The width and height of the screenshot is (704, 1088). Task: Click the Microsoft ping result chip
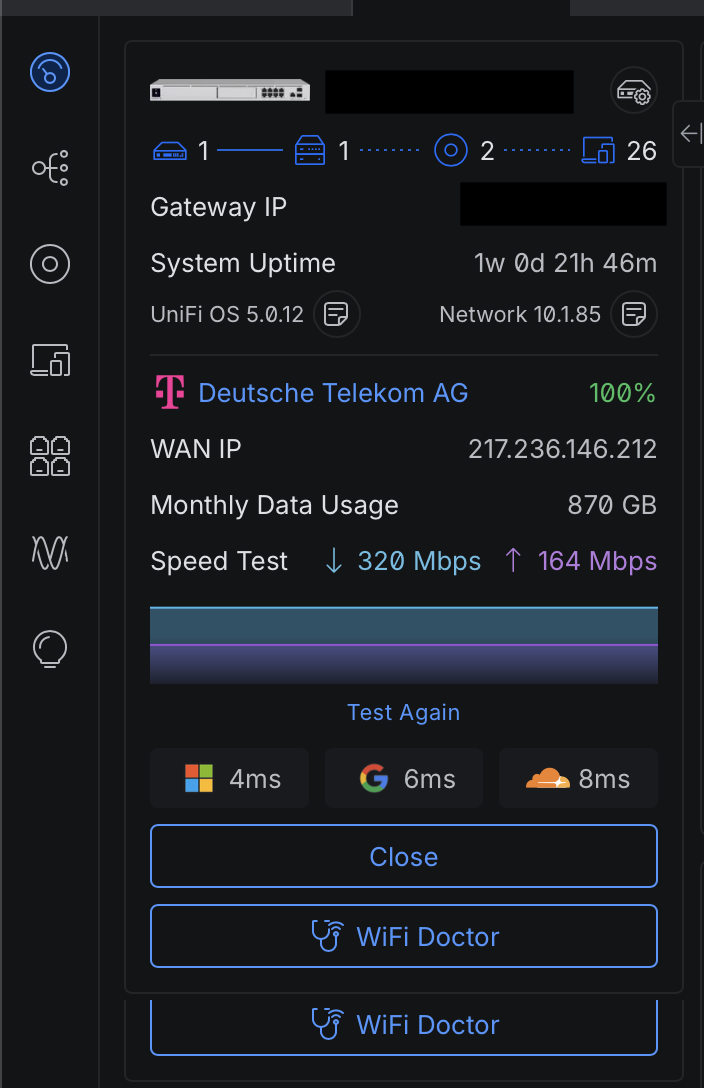[229, 777]
